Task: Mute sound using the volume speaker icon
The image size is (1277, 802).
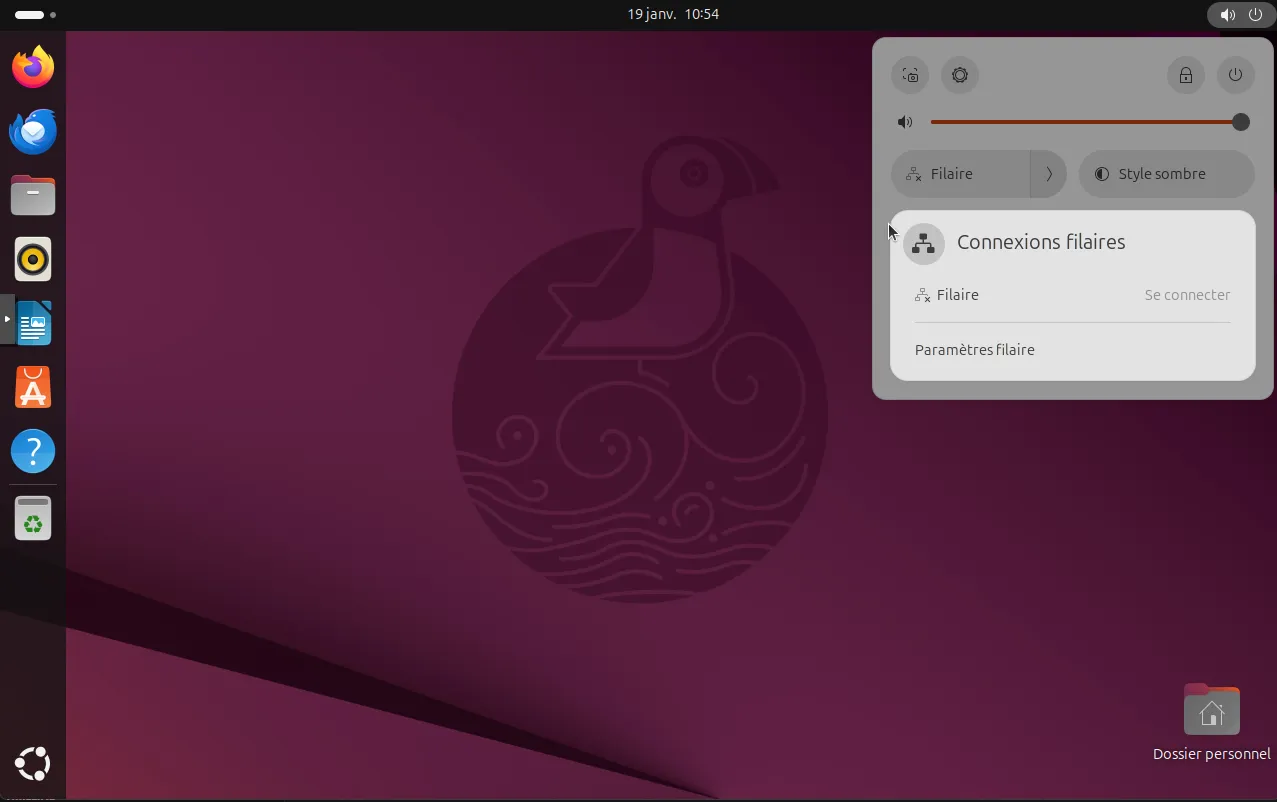Action: pyautogui.click(x=905, y=122)
